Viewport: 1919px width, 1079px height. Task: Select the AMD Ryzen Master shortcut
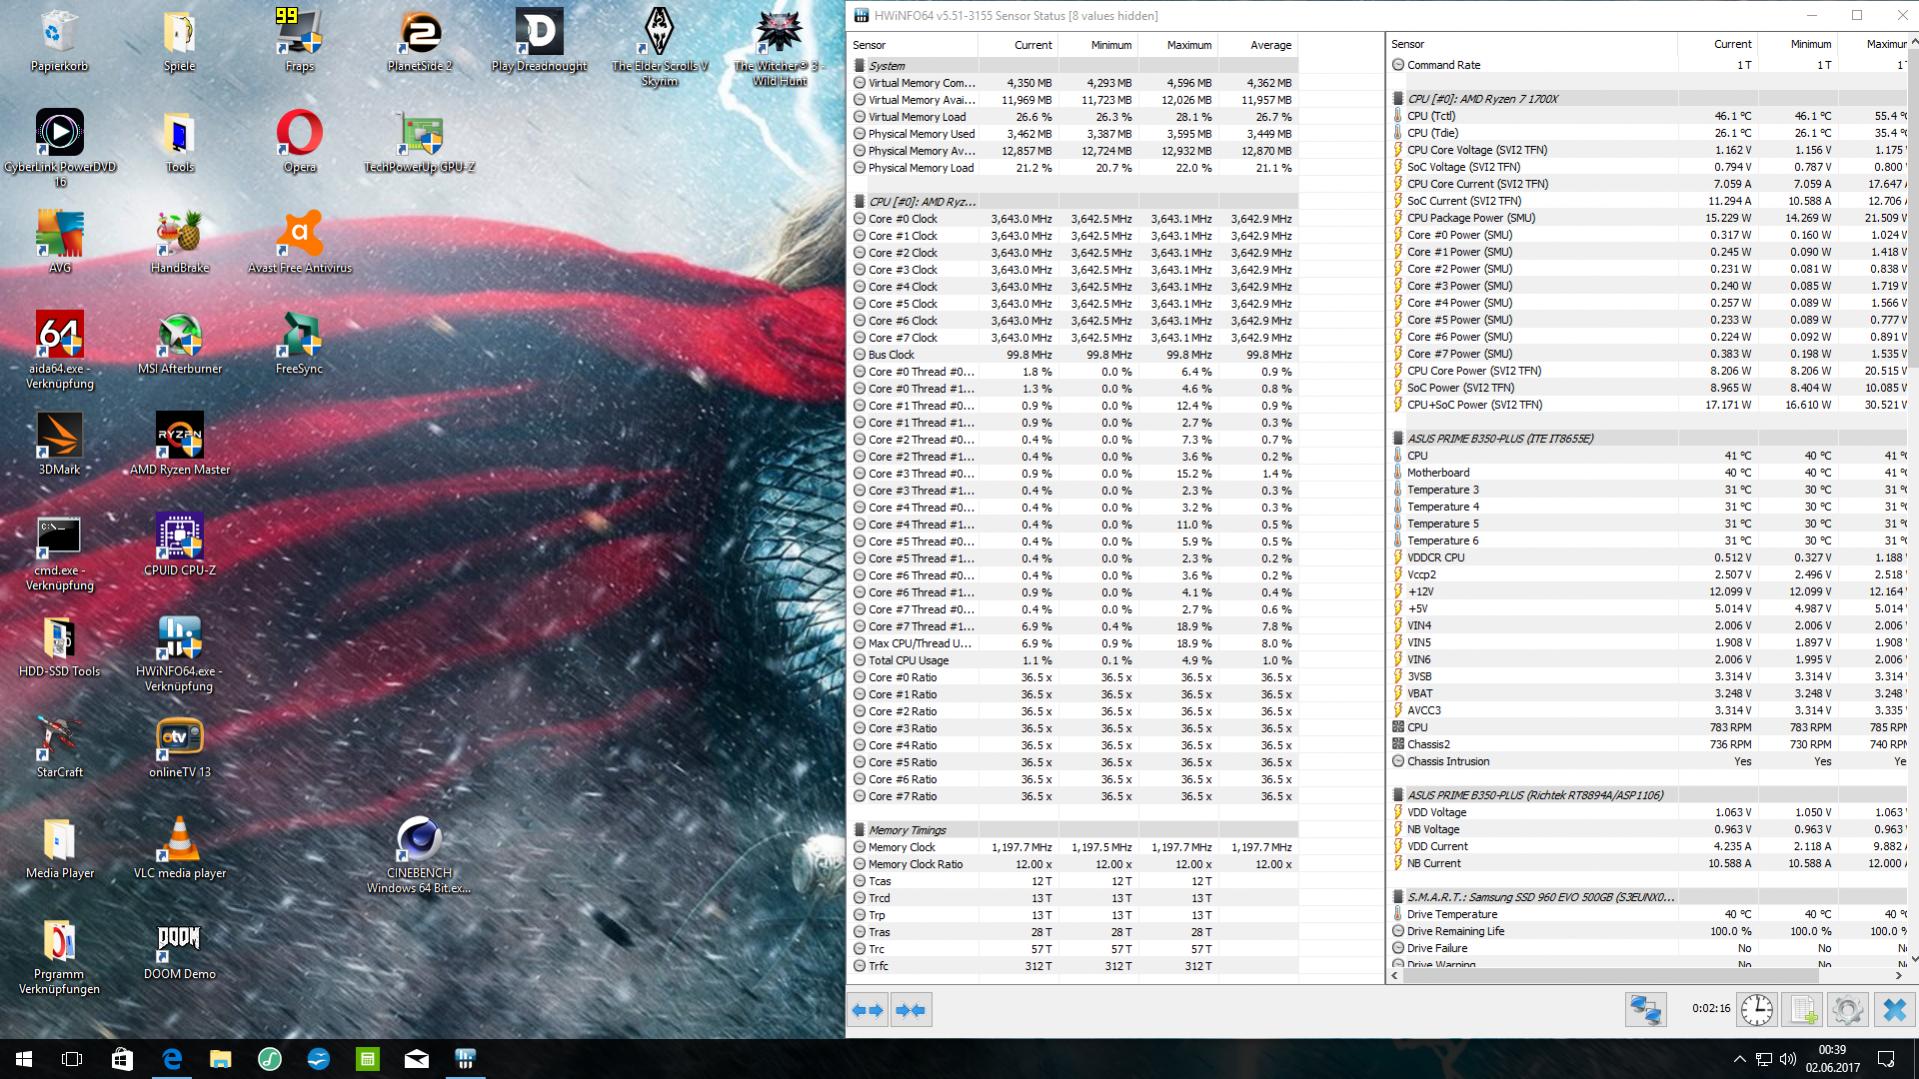pos(179,444)
